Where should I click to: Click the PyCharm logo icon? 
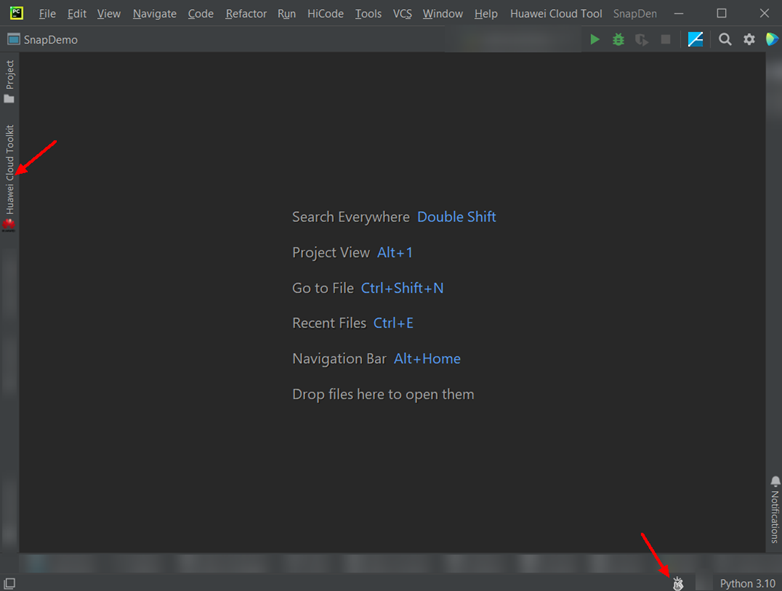16,13
